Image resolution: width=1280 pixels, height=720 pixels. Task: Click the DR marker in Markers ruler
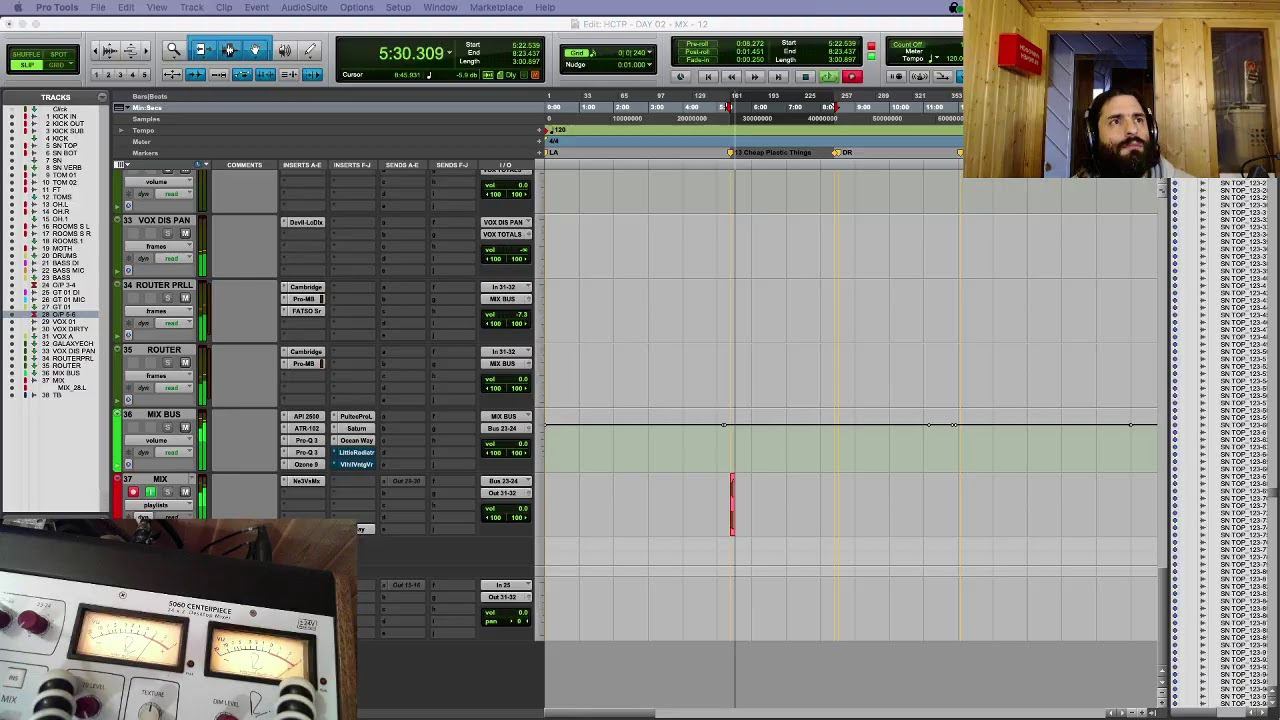(x=843, y=152)
